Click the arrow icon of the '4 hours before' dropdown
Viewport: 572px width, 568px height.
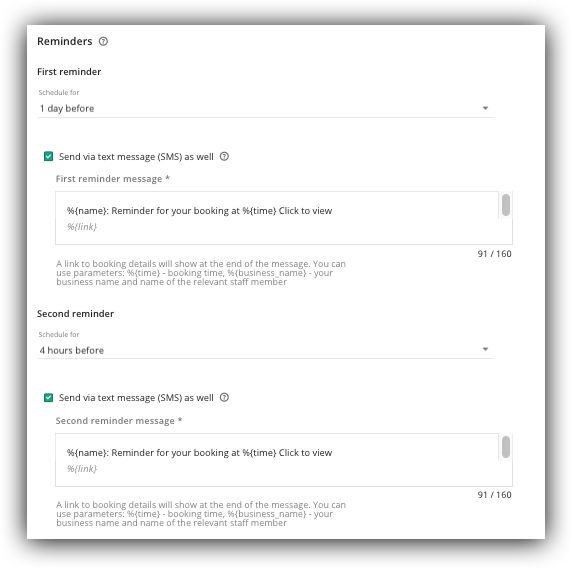[x=485, y=349]
